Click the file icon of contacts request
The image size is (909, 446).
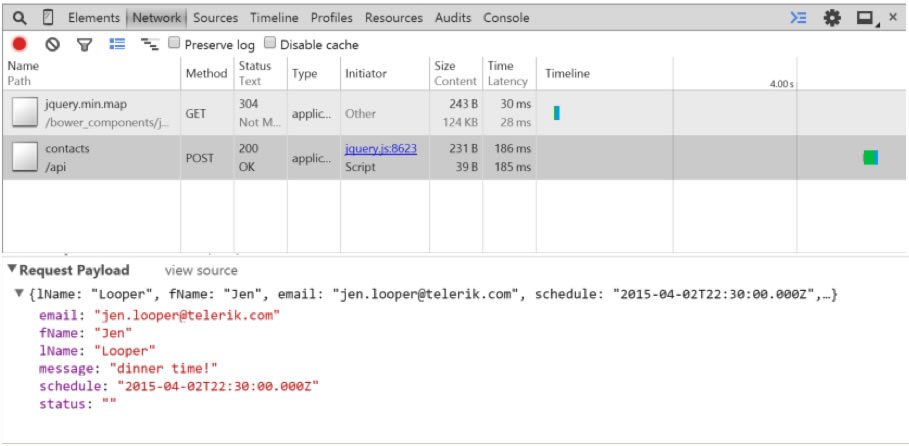25,157
